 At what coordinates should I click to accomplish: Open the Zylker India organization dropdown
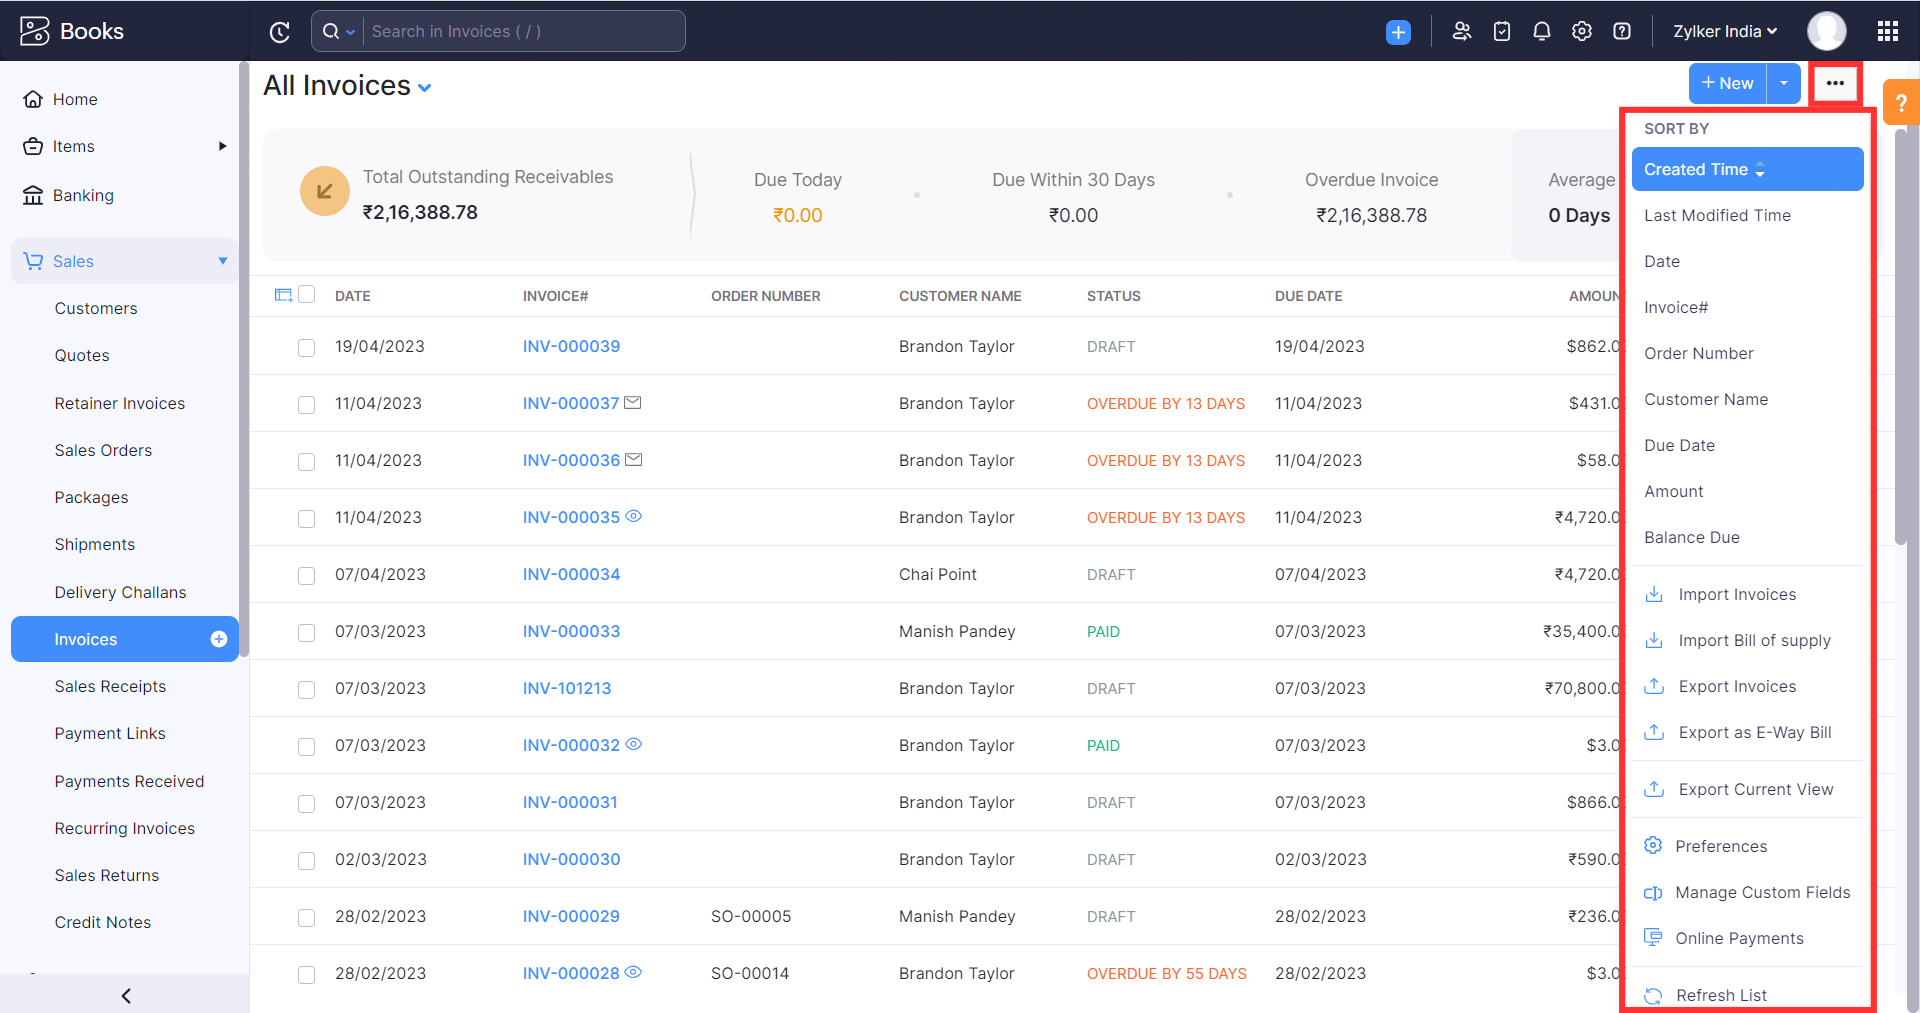point(1722,31)
